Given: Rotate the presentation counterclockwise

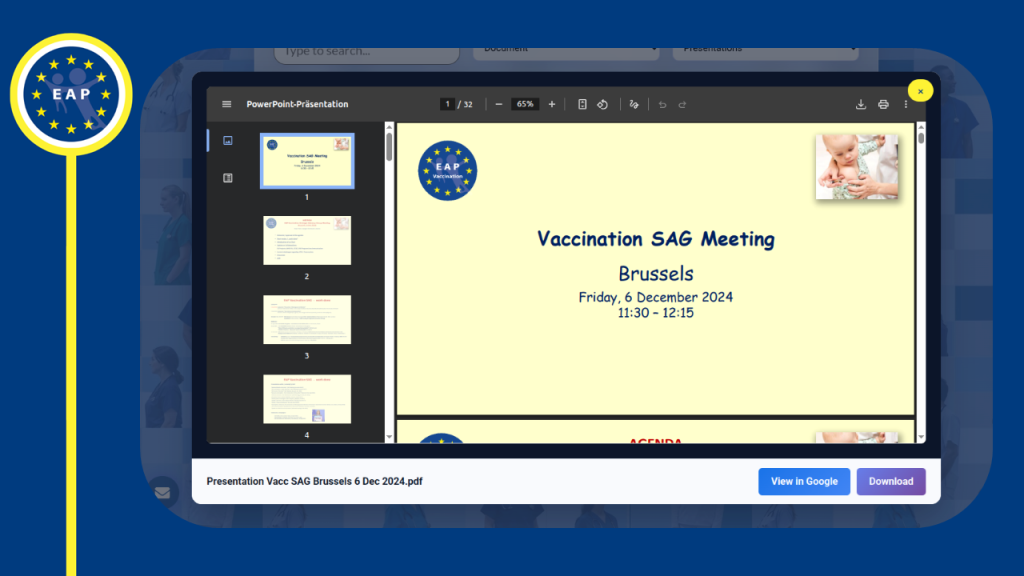Looking at the screenshot, I should (604, 103).
